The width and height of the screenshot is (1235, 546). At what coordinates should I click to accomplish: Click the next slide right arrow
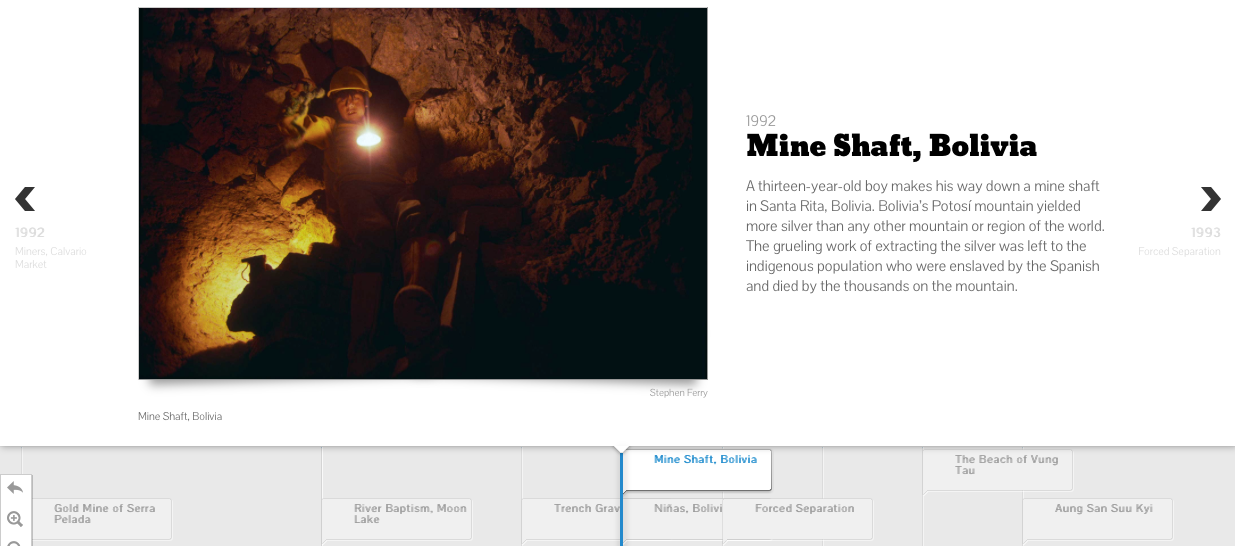pyautogui.click(x=1210, y=199)
